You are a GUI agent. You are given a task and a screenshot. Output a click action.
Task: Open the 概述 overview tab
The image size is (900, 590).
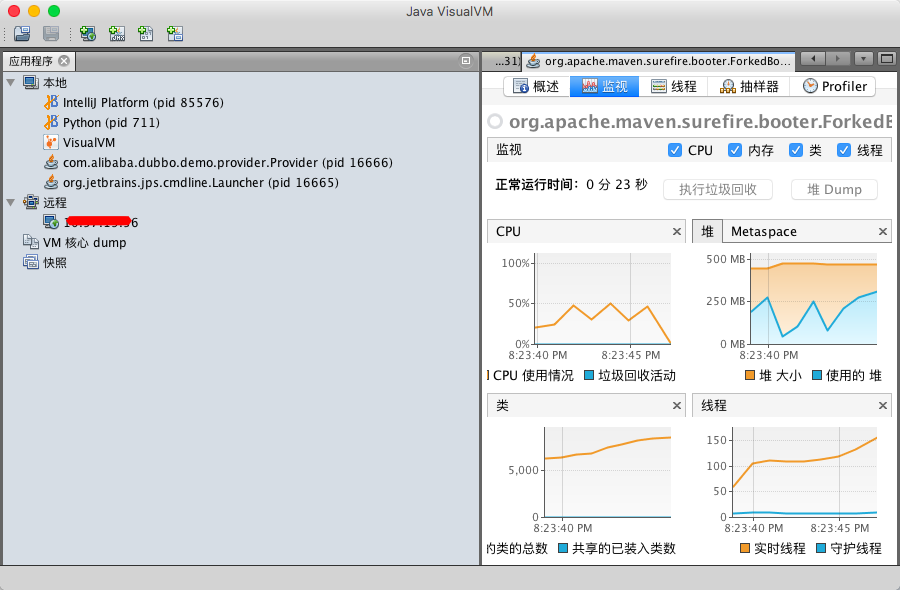537,87
